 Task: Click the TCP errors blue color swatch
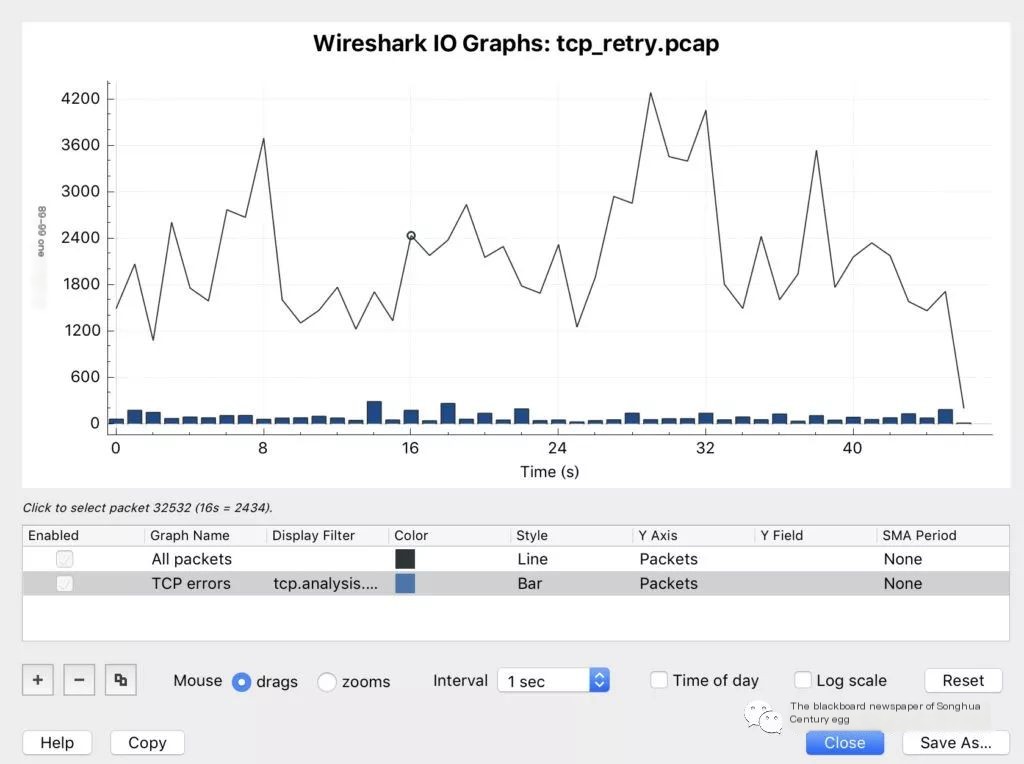[405, 583]
